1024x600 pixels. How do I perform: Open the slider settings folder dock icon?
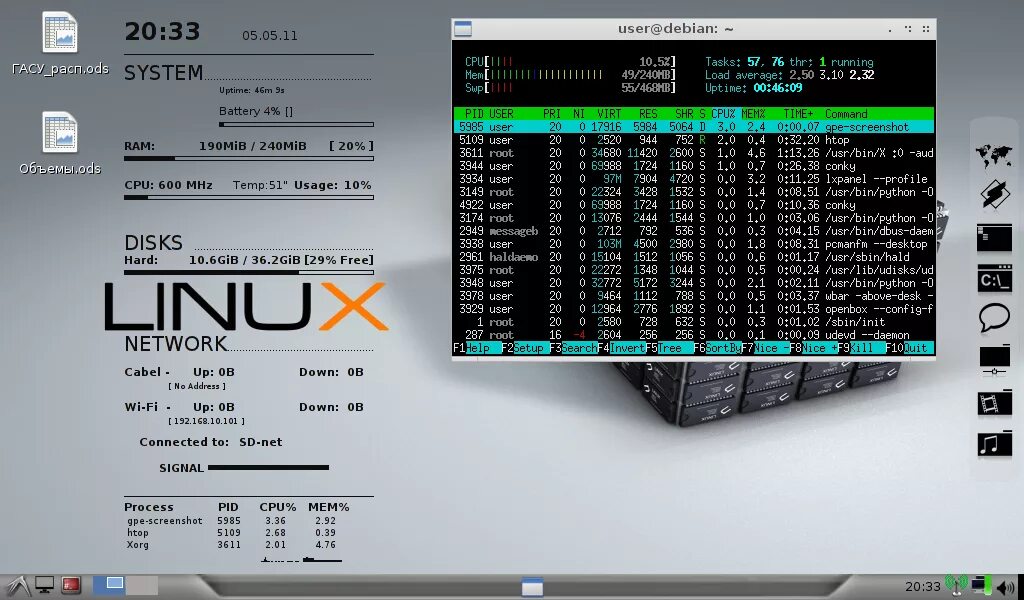pyautogui.click(x=994, y=361)
